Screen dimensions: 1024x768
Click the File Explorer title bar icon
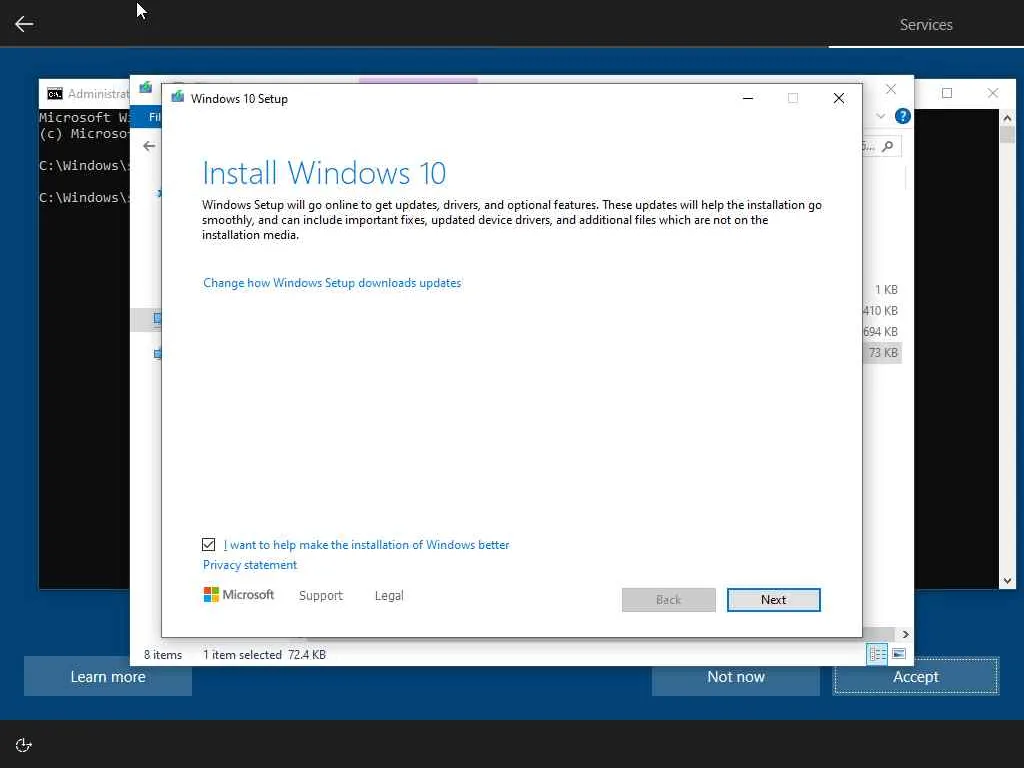point(146,88)
